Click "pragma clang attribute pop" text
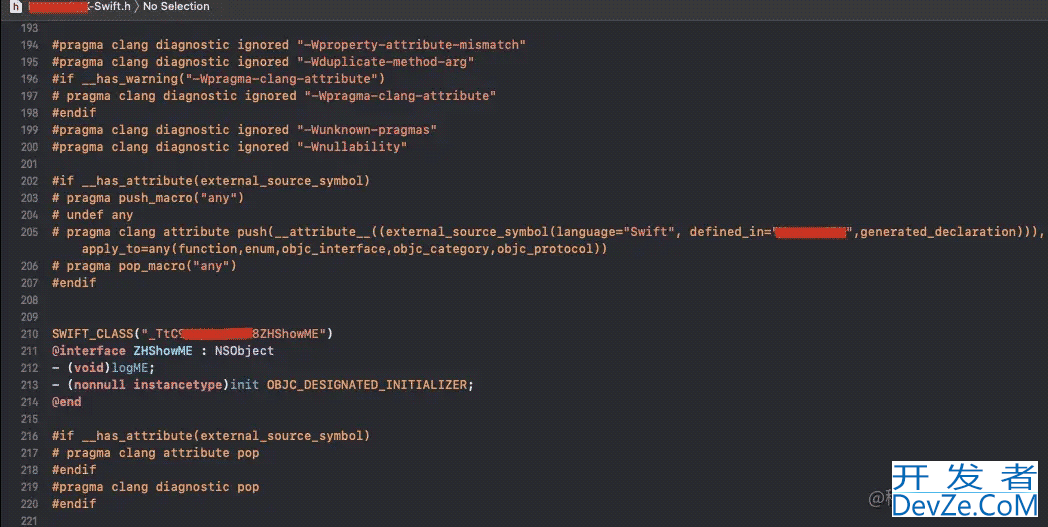This screenshot has height=527, width=1048. pyautogui.click(x=162, y=453)
